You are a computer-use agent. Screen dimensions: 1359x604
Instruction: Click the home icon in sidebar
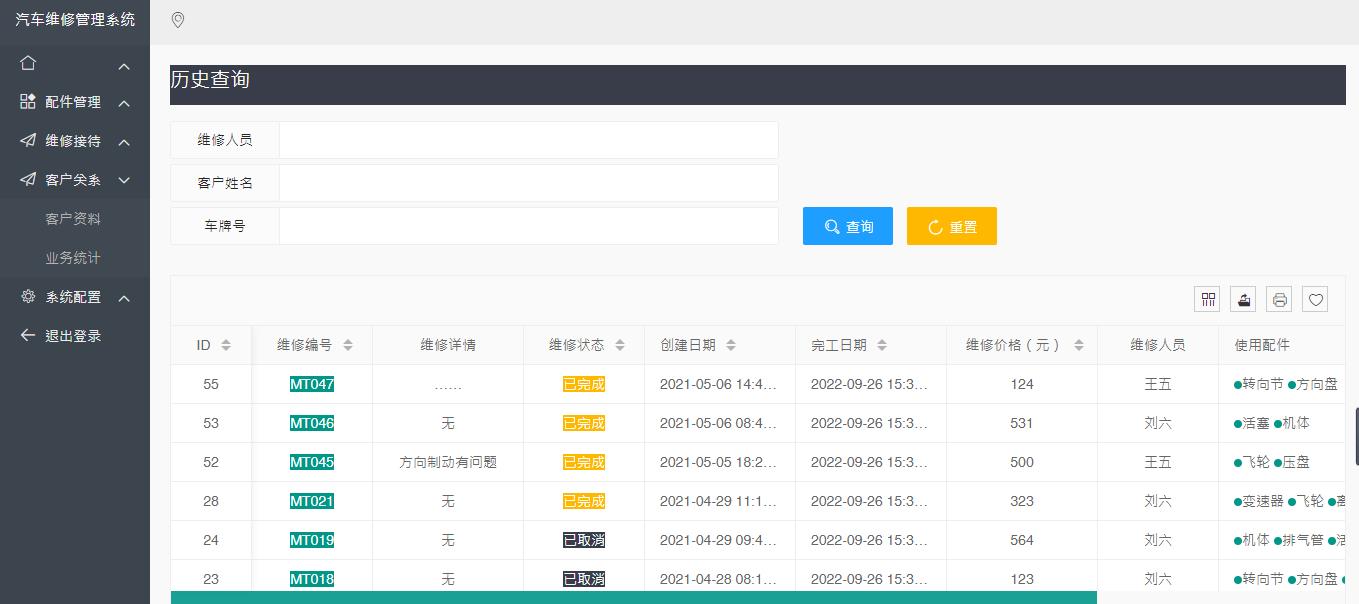point(28,63)
